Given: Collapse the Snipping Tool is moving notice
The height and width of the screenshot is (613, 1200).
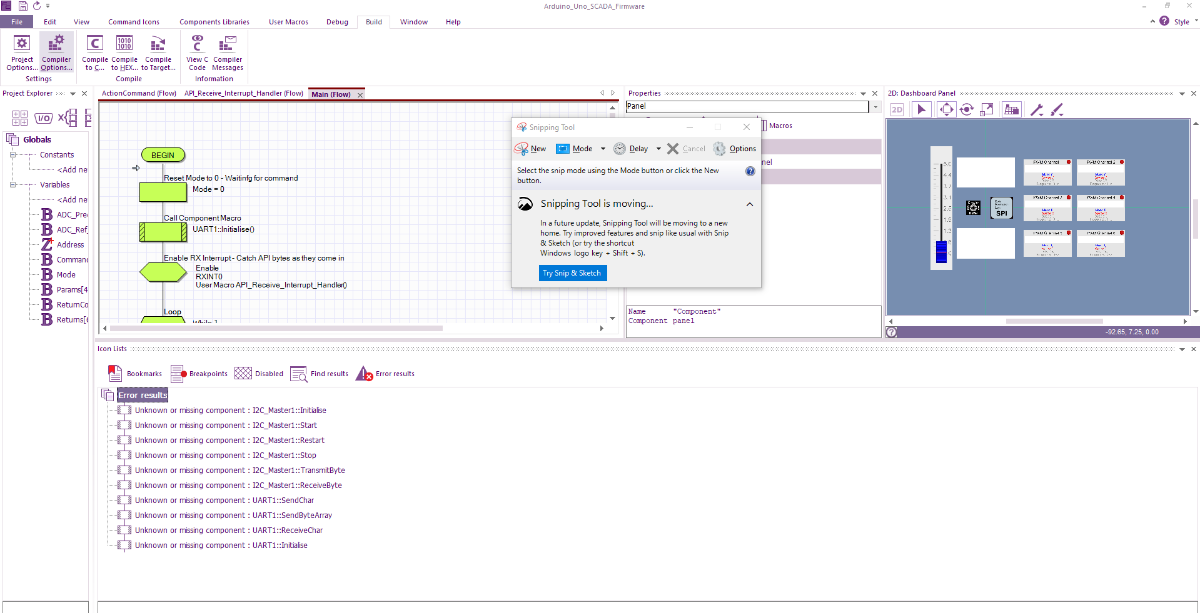Looking at the screenshot, I should click(750, 204).
